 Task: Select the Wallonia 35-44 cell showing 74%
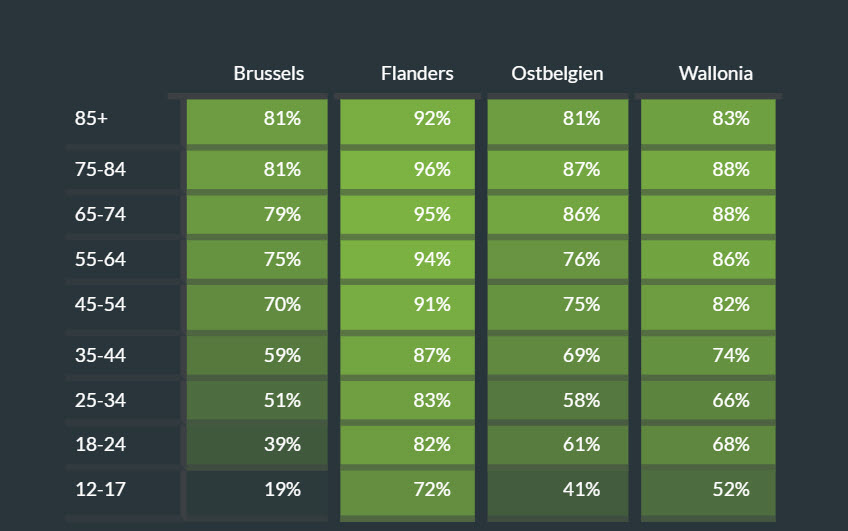[x=708, y=355]
